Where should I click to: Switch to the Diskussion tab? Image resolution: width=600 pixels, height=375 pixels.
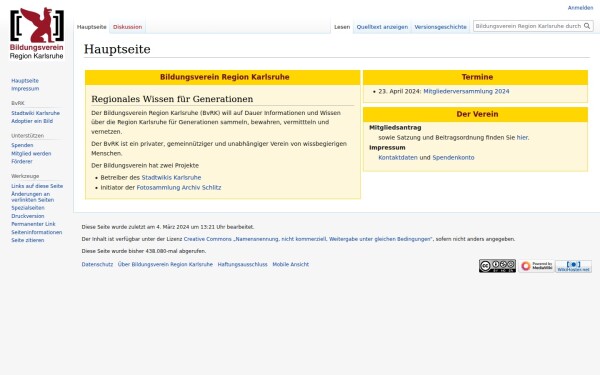[127, 27]
